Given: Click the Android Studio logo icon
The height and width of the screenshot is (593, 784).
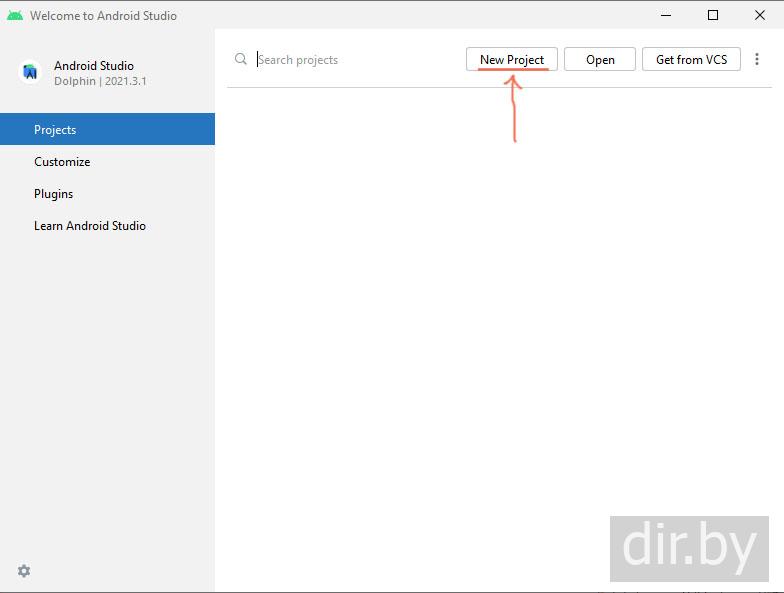Looking at the screenshot, I should (30, 72).
